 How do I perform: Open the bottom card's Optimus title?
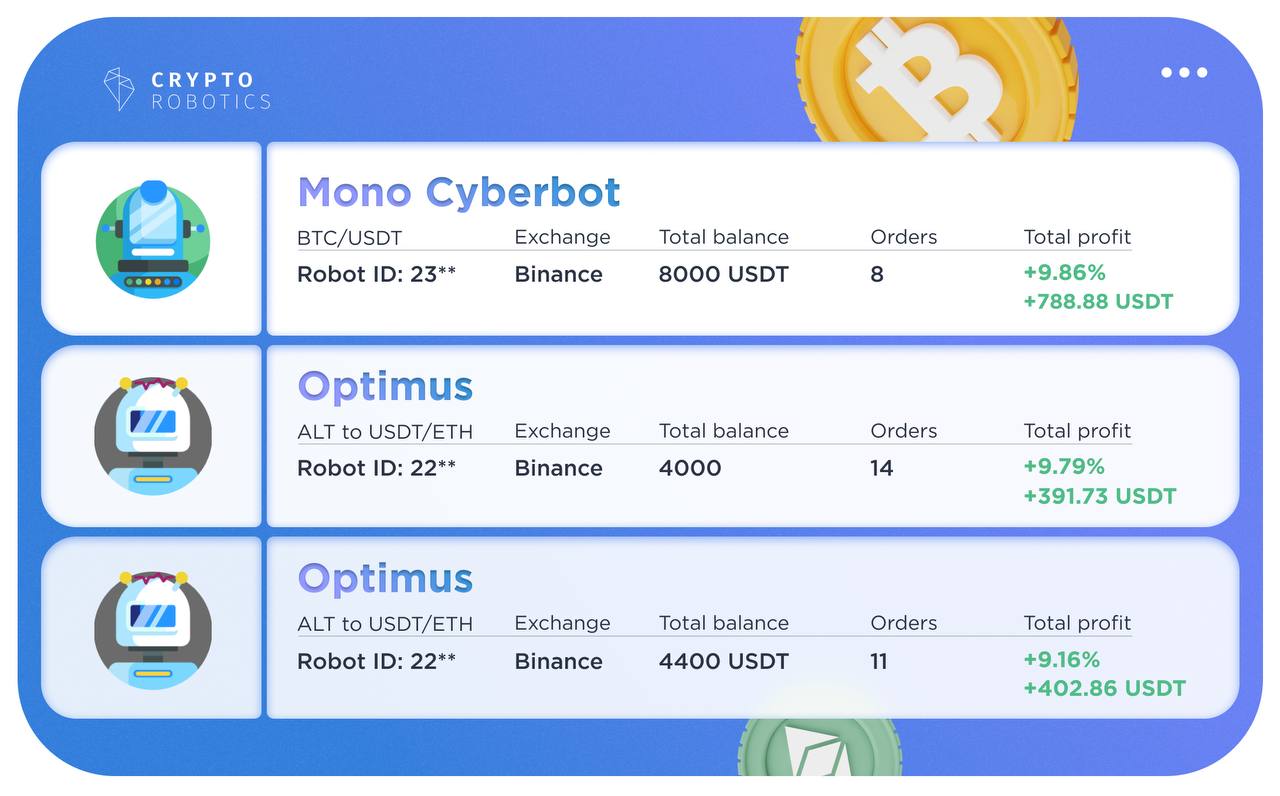click(385, 578)
